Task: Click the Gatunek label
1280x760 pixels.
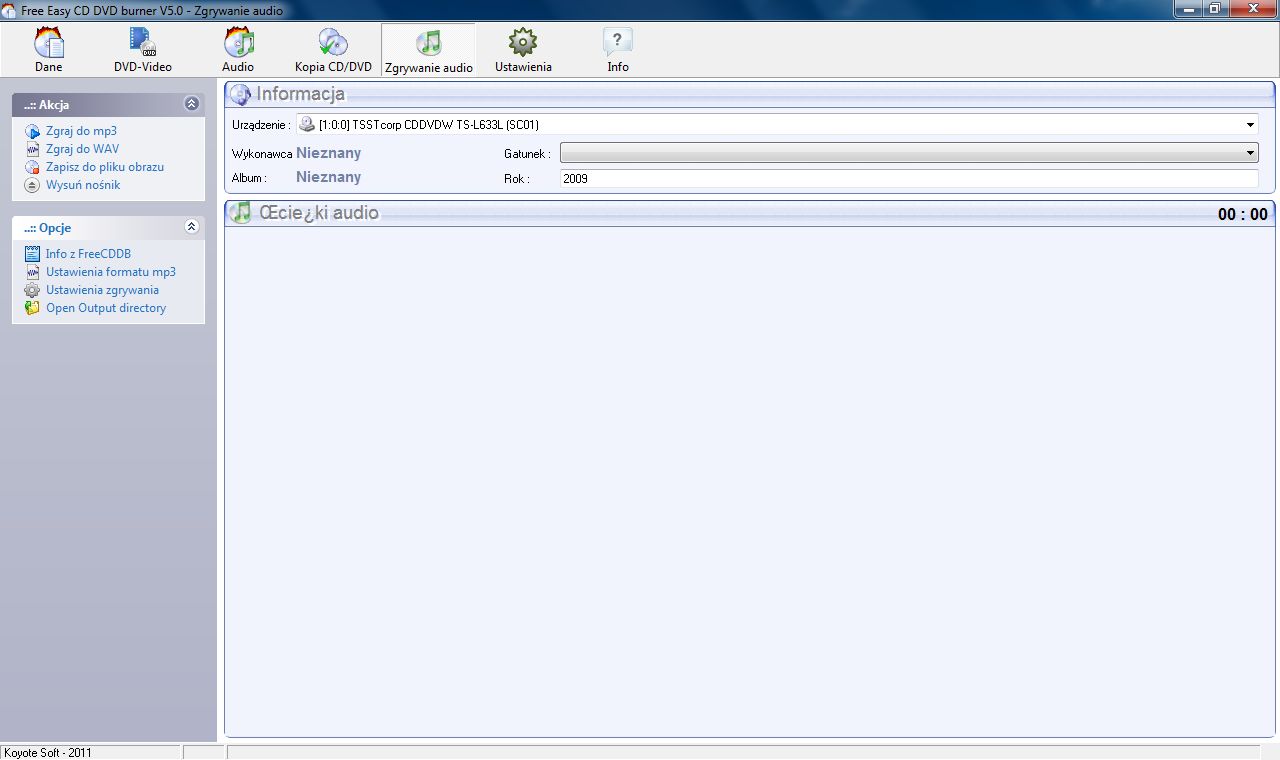Action: click(527, 154)
